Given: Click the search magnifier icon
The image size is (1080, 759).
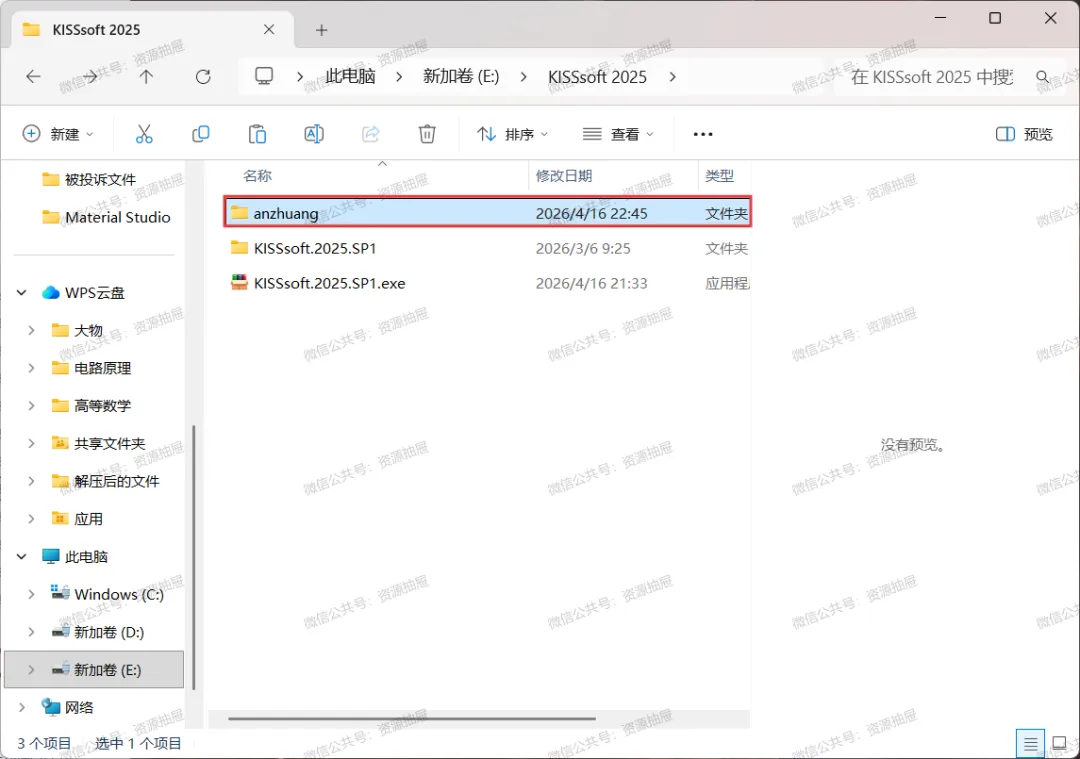Looking at the screenshot, I should pos(1043,76).
